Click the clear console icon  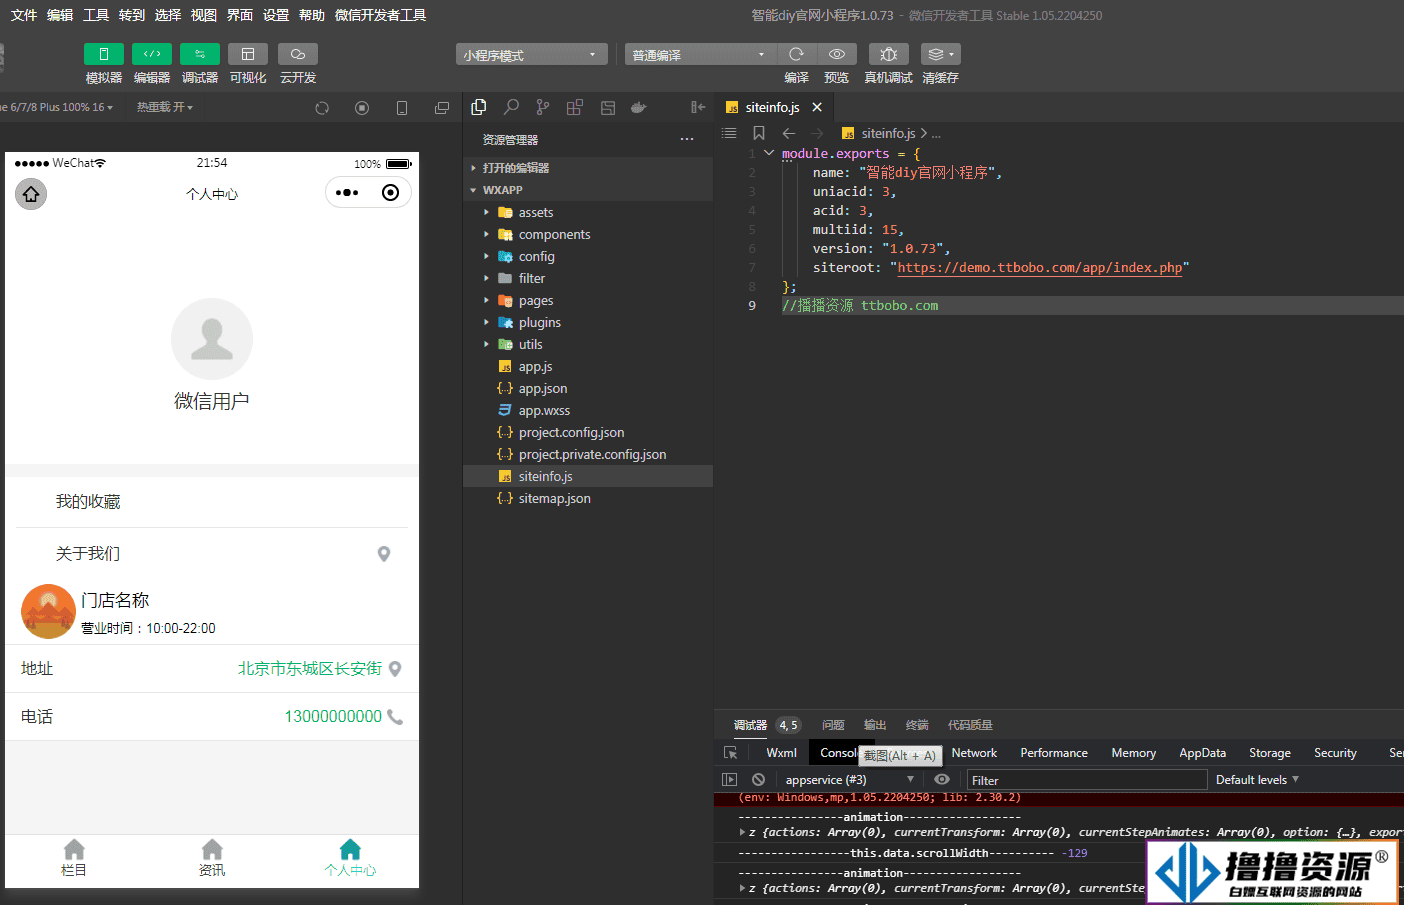tap(758, 780)
